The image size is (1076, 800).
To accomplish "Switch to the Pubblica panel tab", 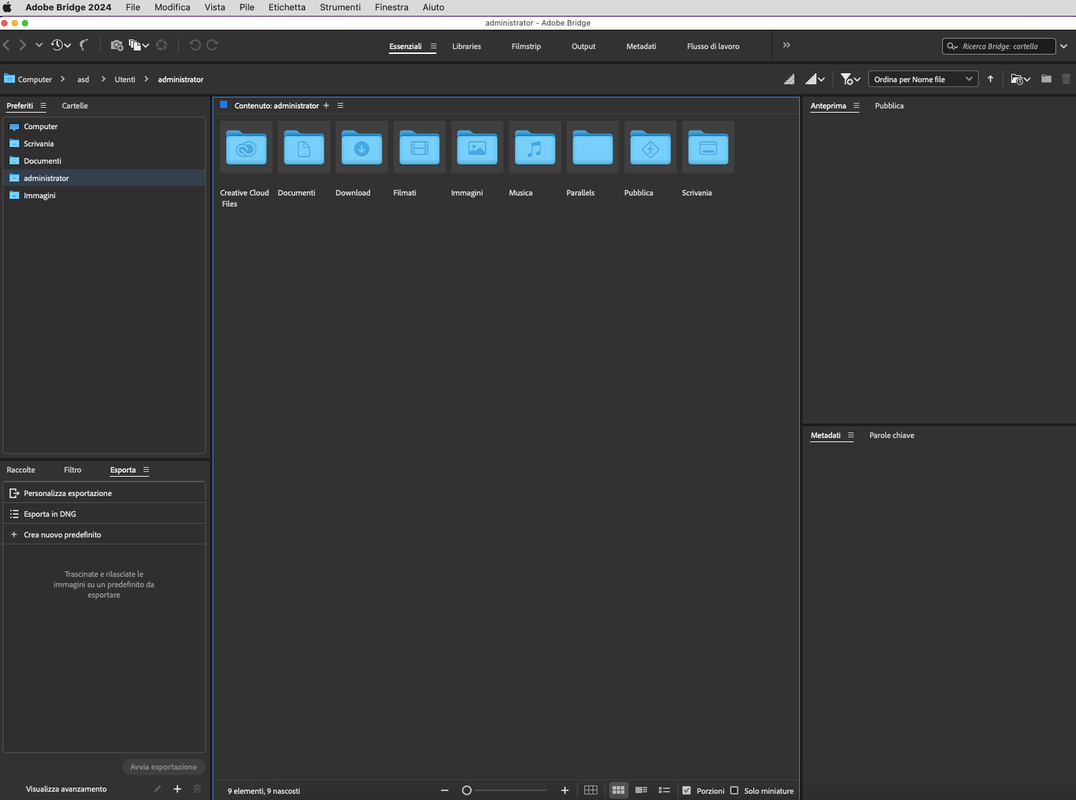I will (x=889, y=106).
